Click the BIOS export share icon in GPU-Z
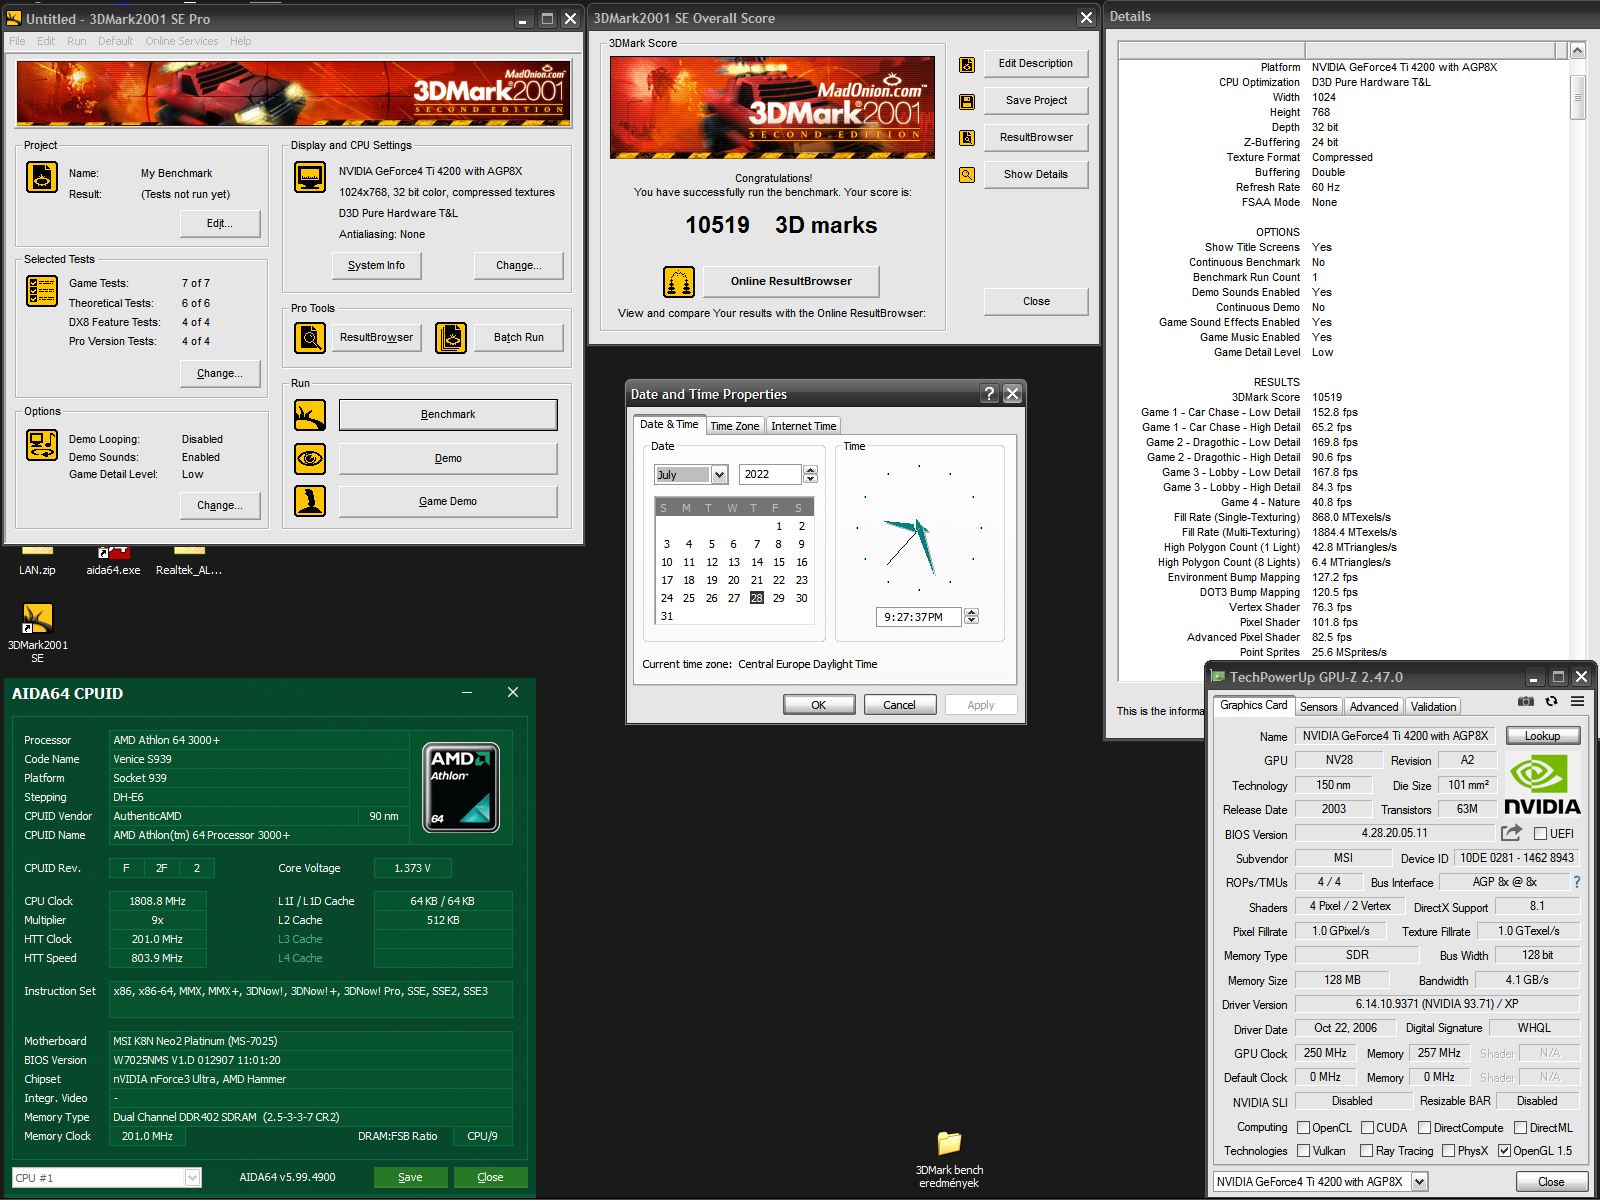Viewport: 1600px width, 1200px height. pos(1511,832)
